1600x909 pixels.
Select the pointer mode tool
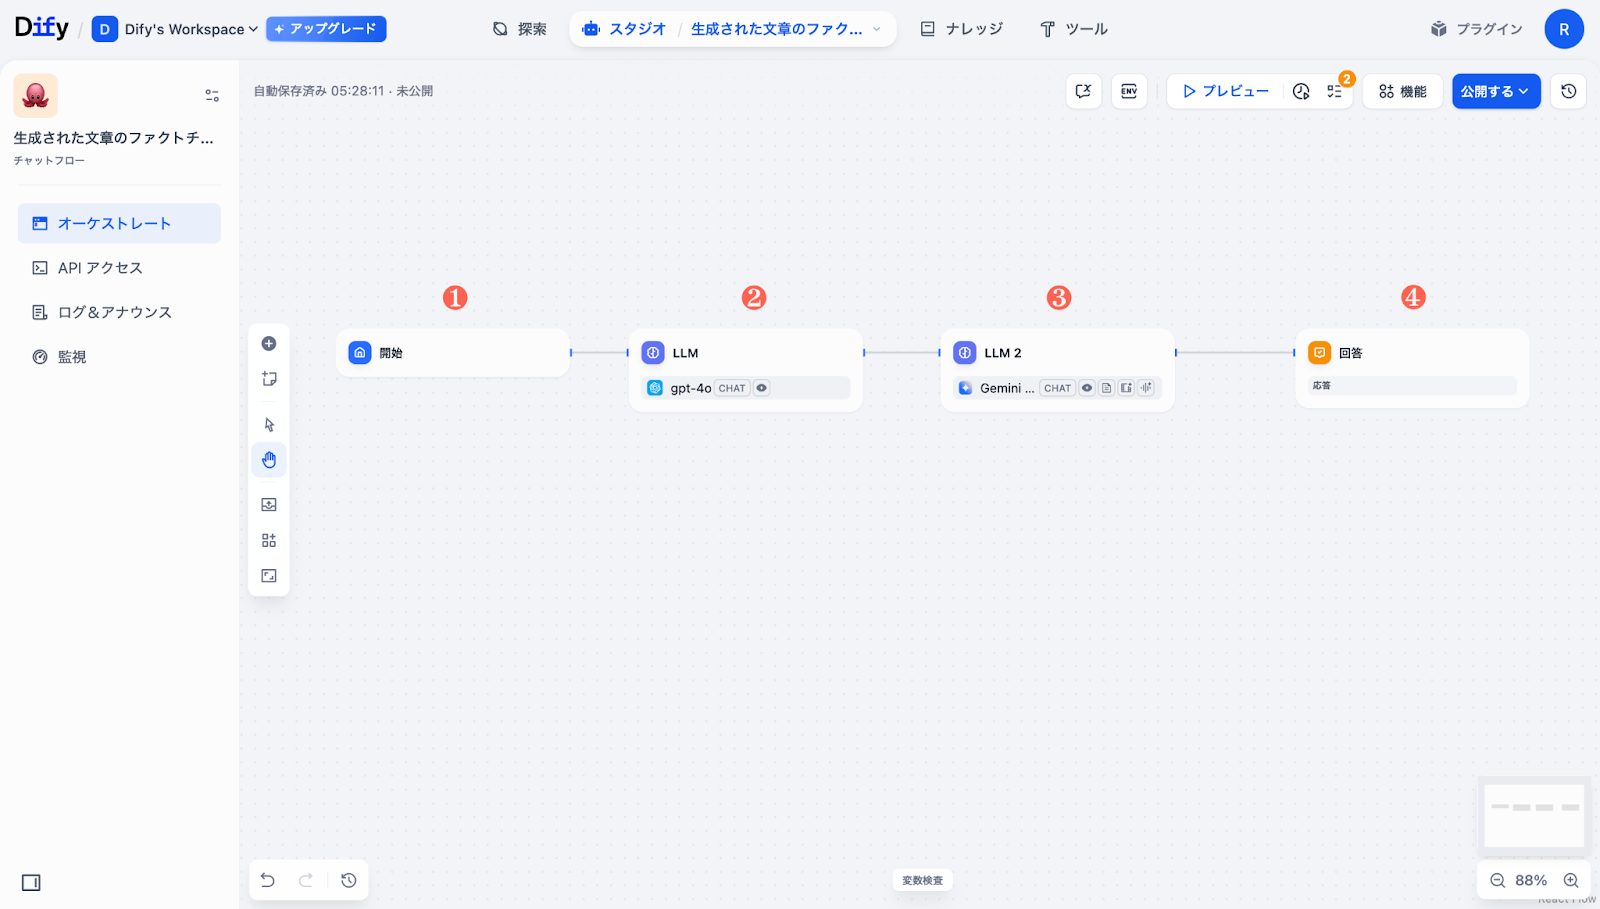(x=269, y=424)
